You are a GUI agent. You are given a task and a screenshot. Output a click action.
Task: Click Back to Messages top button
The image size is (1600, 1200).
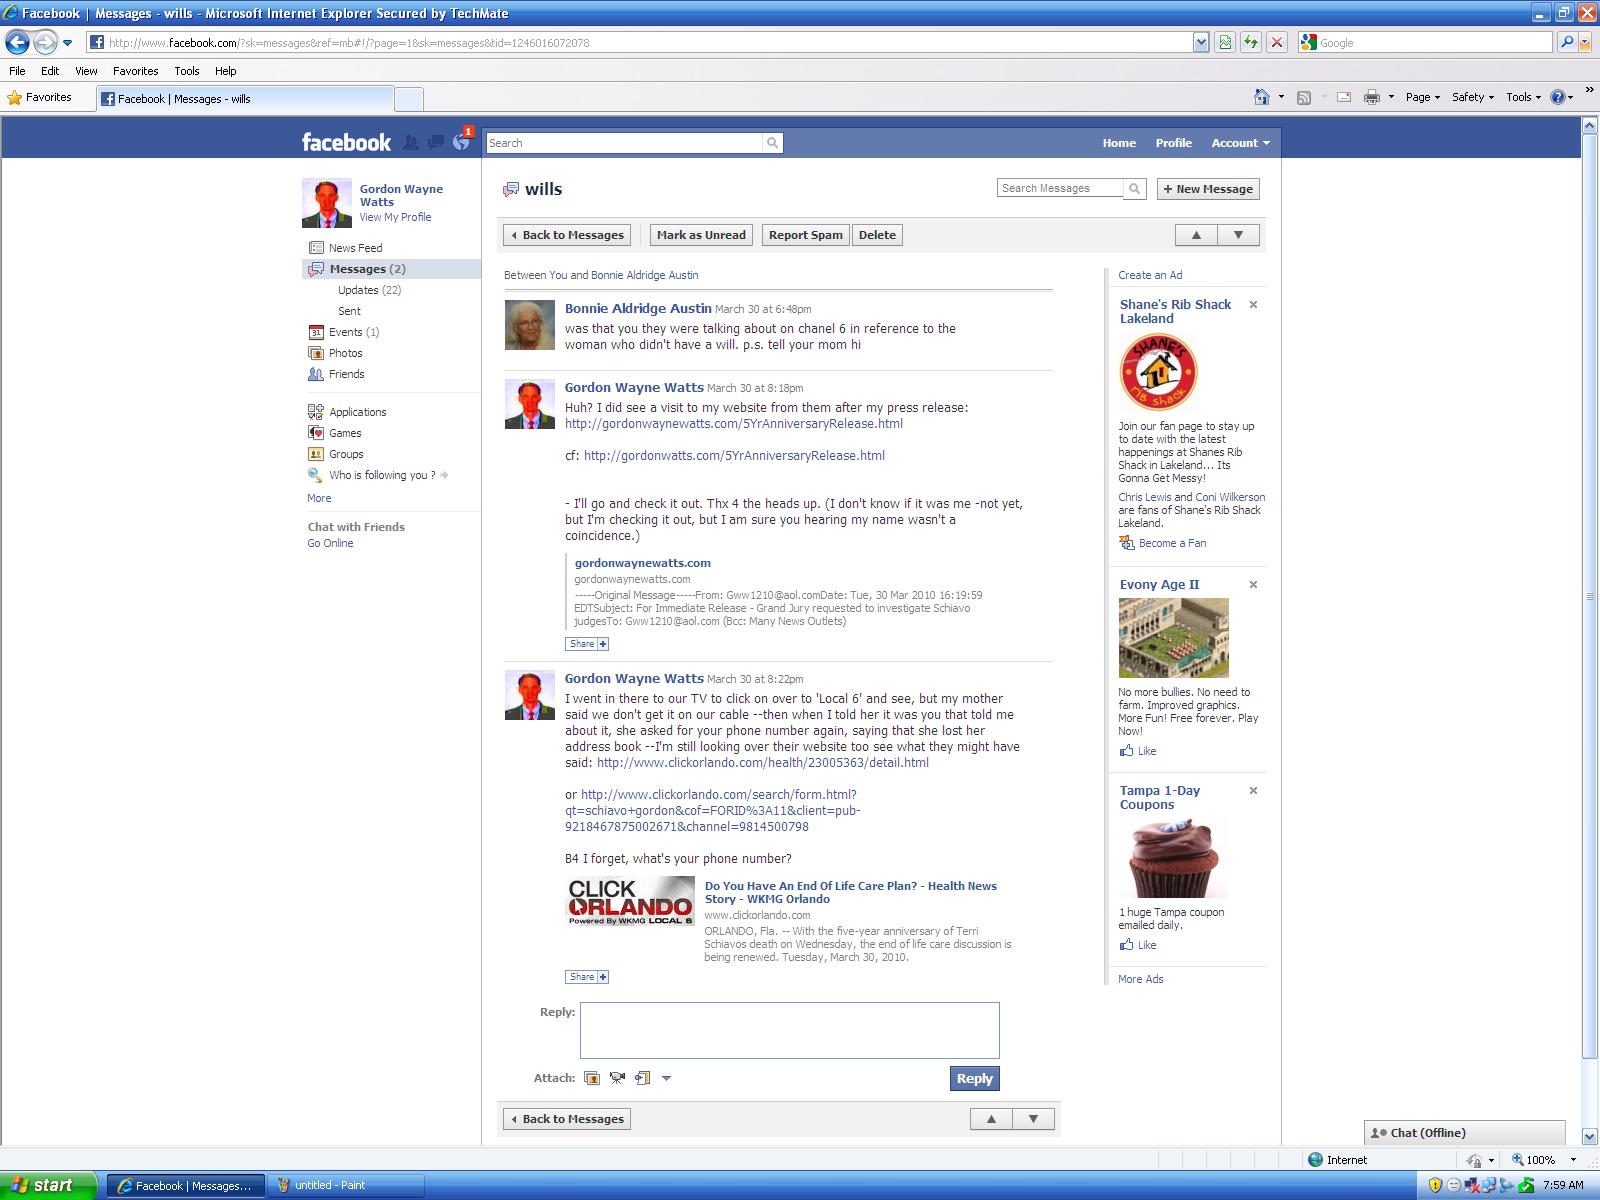(x=567, y=235)
